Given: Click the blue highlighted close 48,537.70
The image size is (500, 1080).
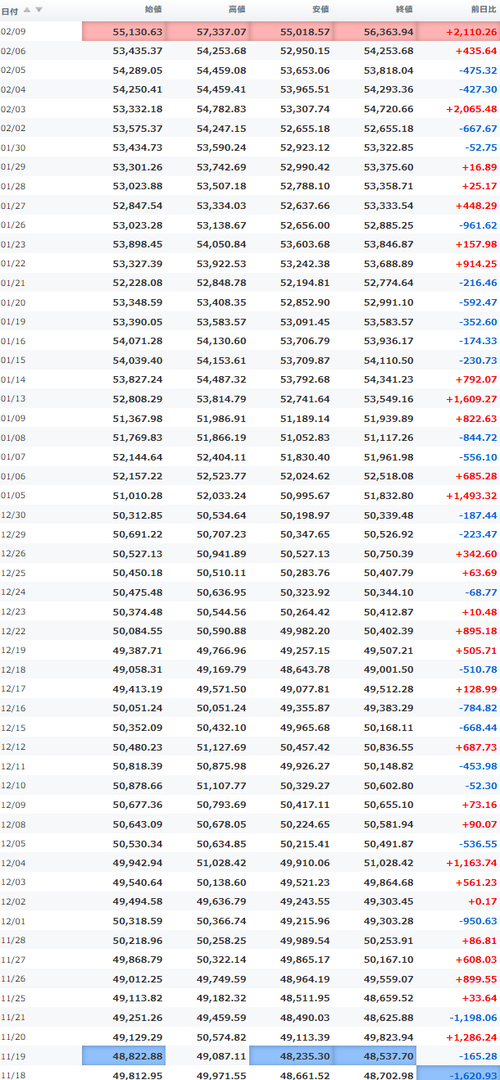Looking at the screenshot, I should [375, 1055].
